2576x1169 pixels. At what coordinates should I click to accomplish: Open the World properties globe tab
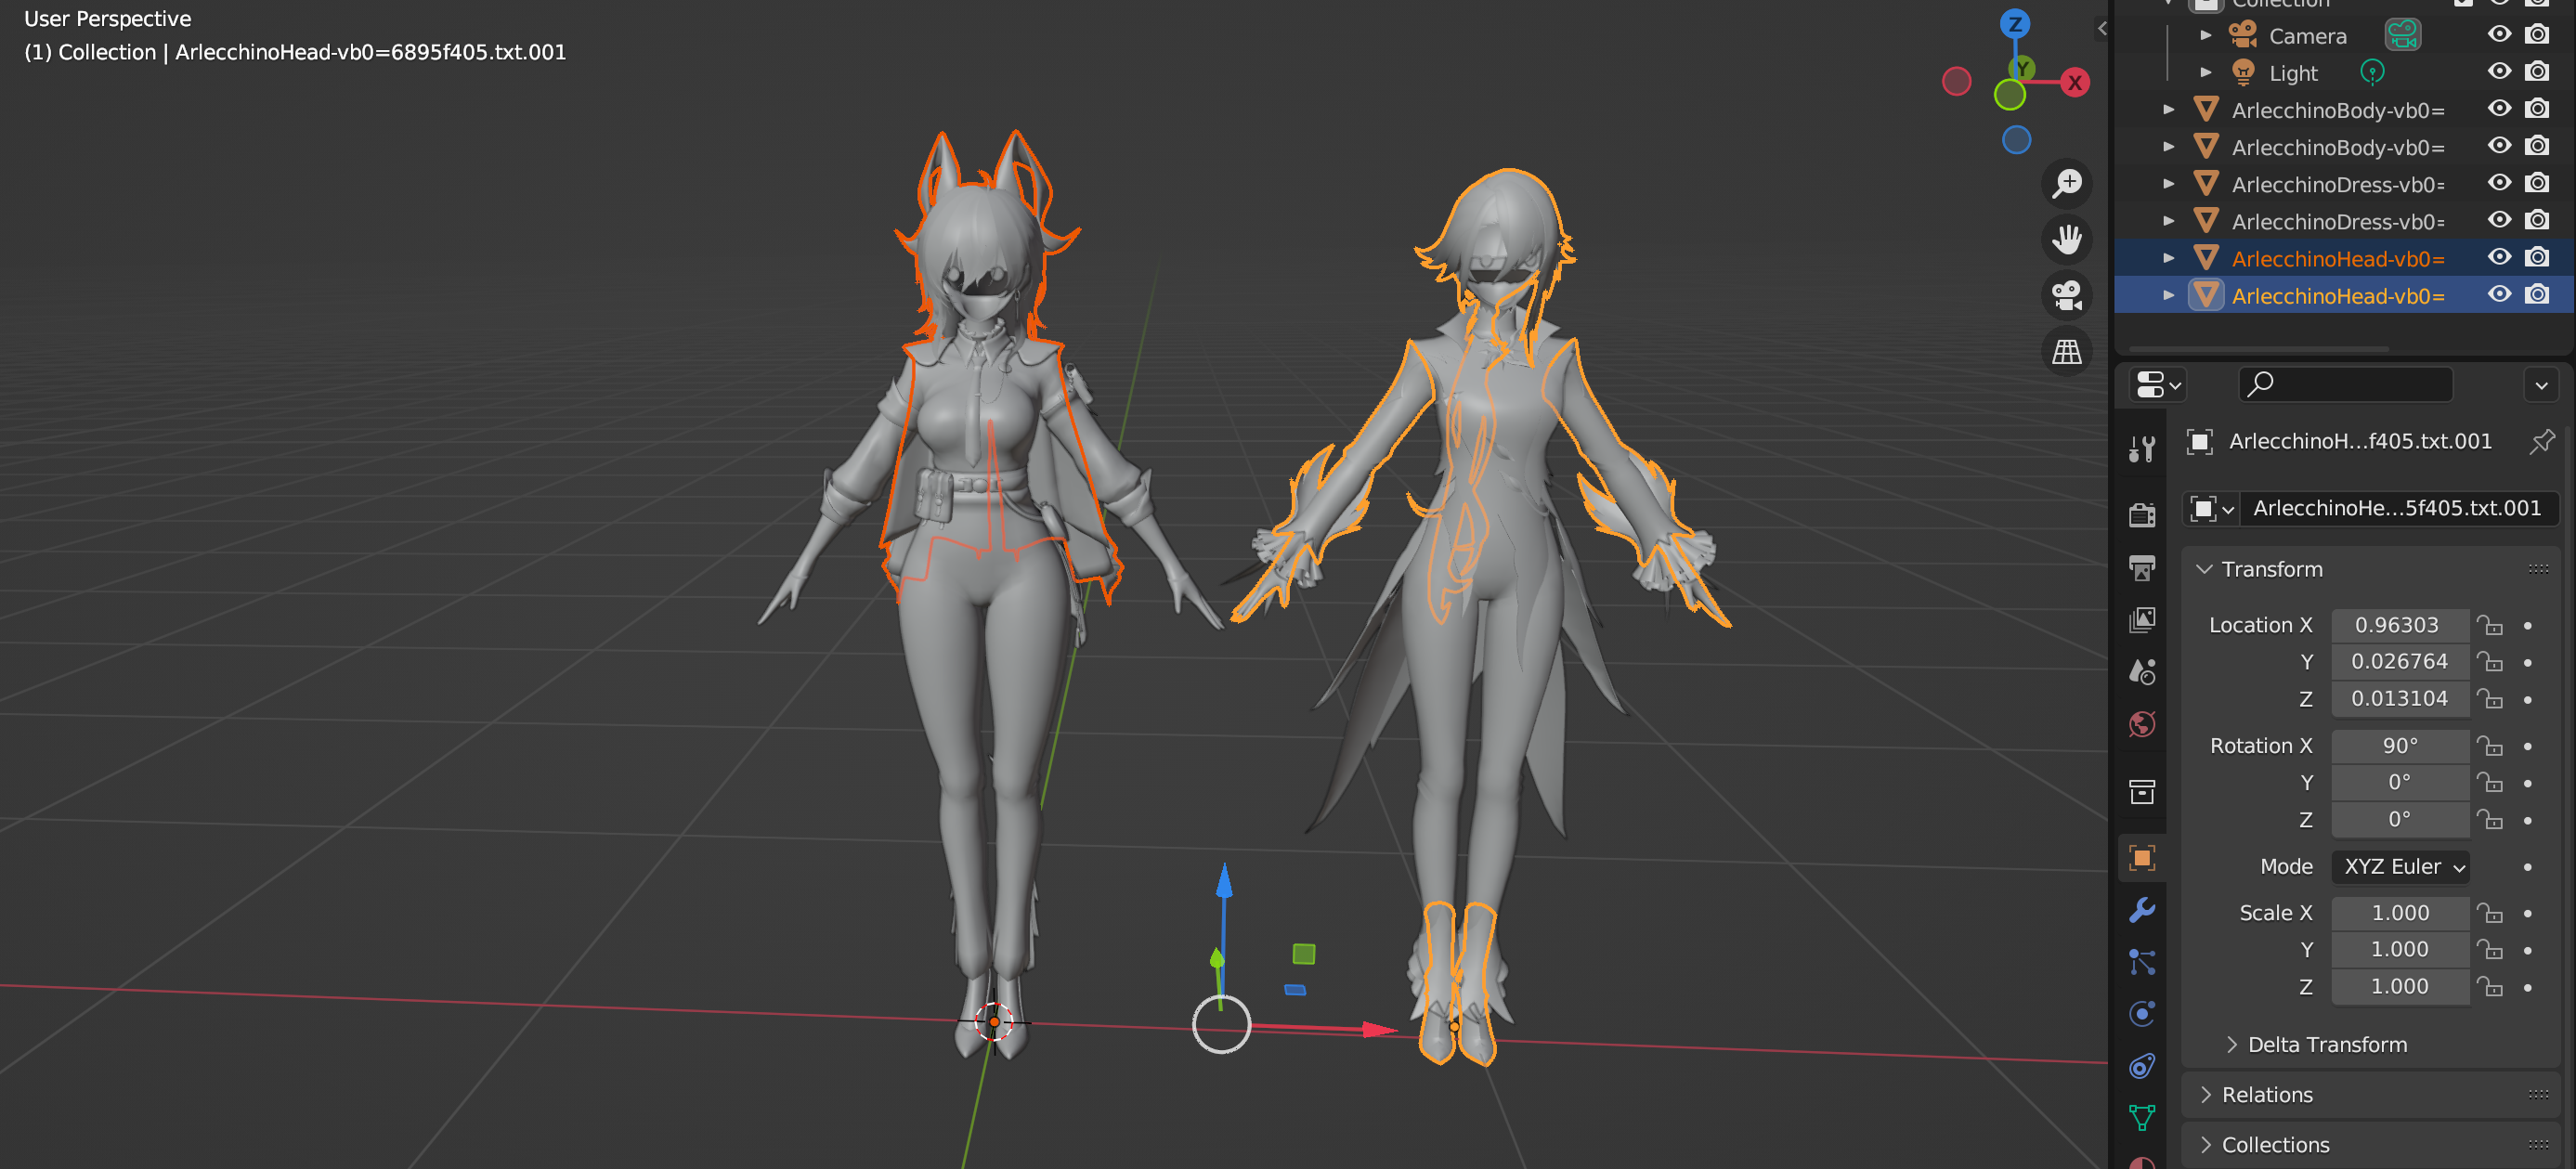click(2141, 723)
